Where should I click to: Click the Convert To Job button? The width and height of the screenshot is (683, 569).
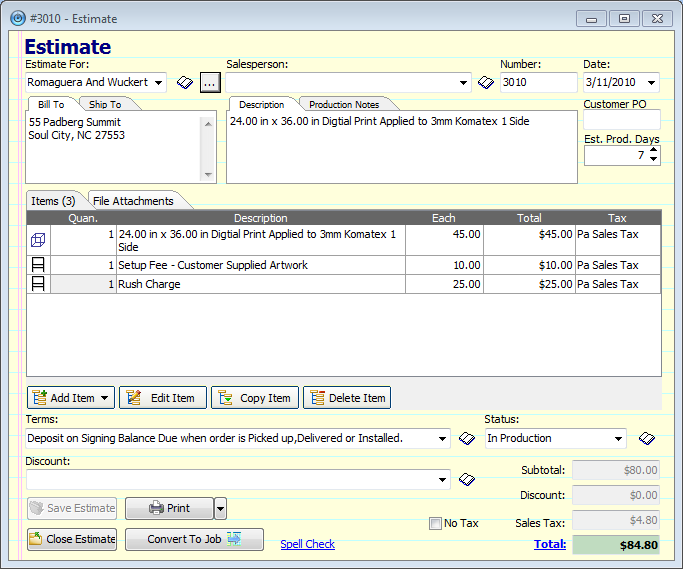(194, 539)
